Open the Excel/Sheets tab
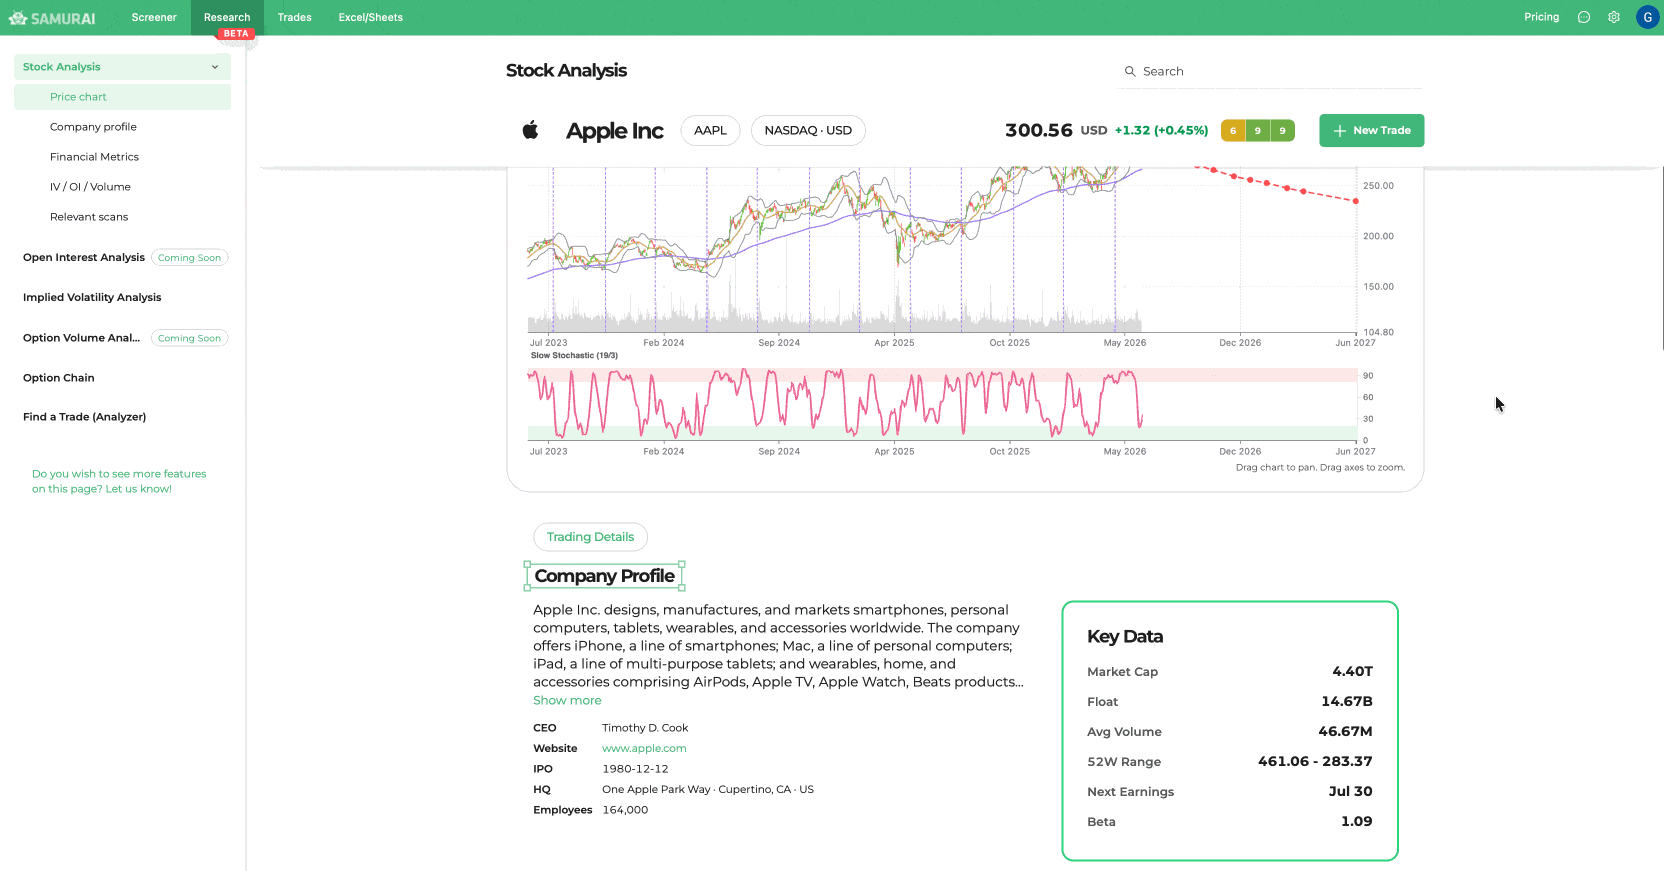 pyautogui.click(x=370, y=17)
